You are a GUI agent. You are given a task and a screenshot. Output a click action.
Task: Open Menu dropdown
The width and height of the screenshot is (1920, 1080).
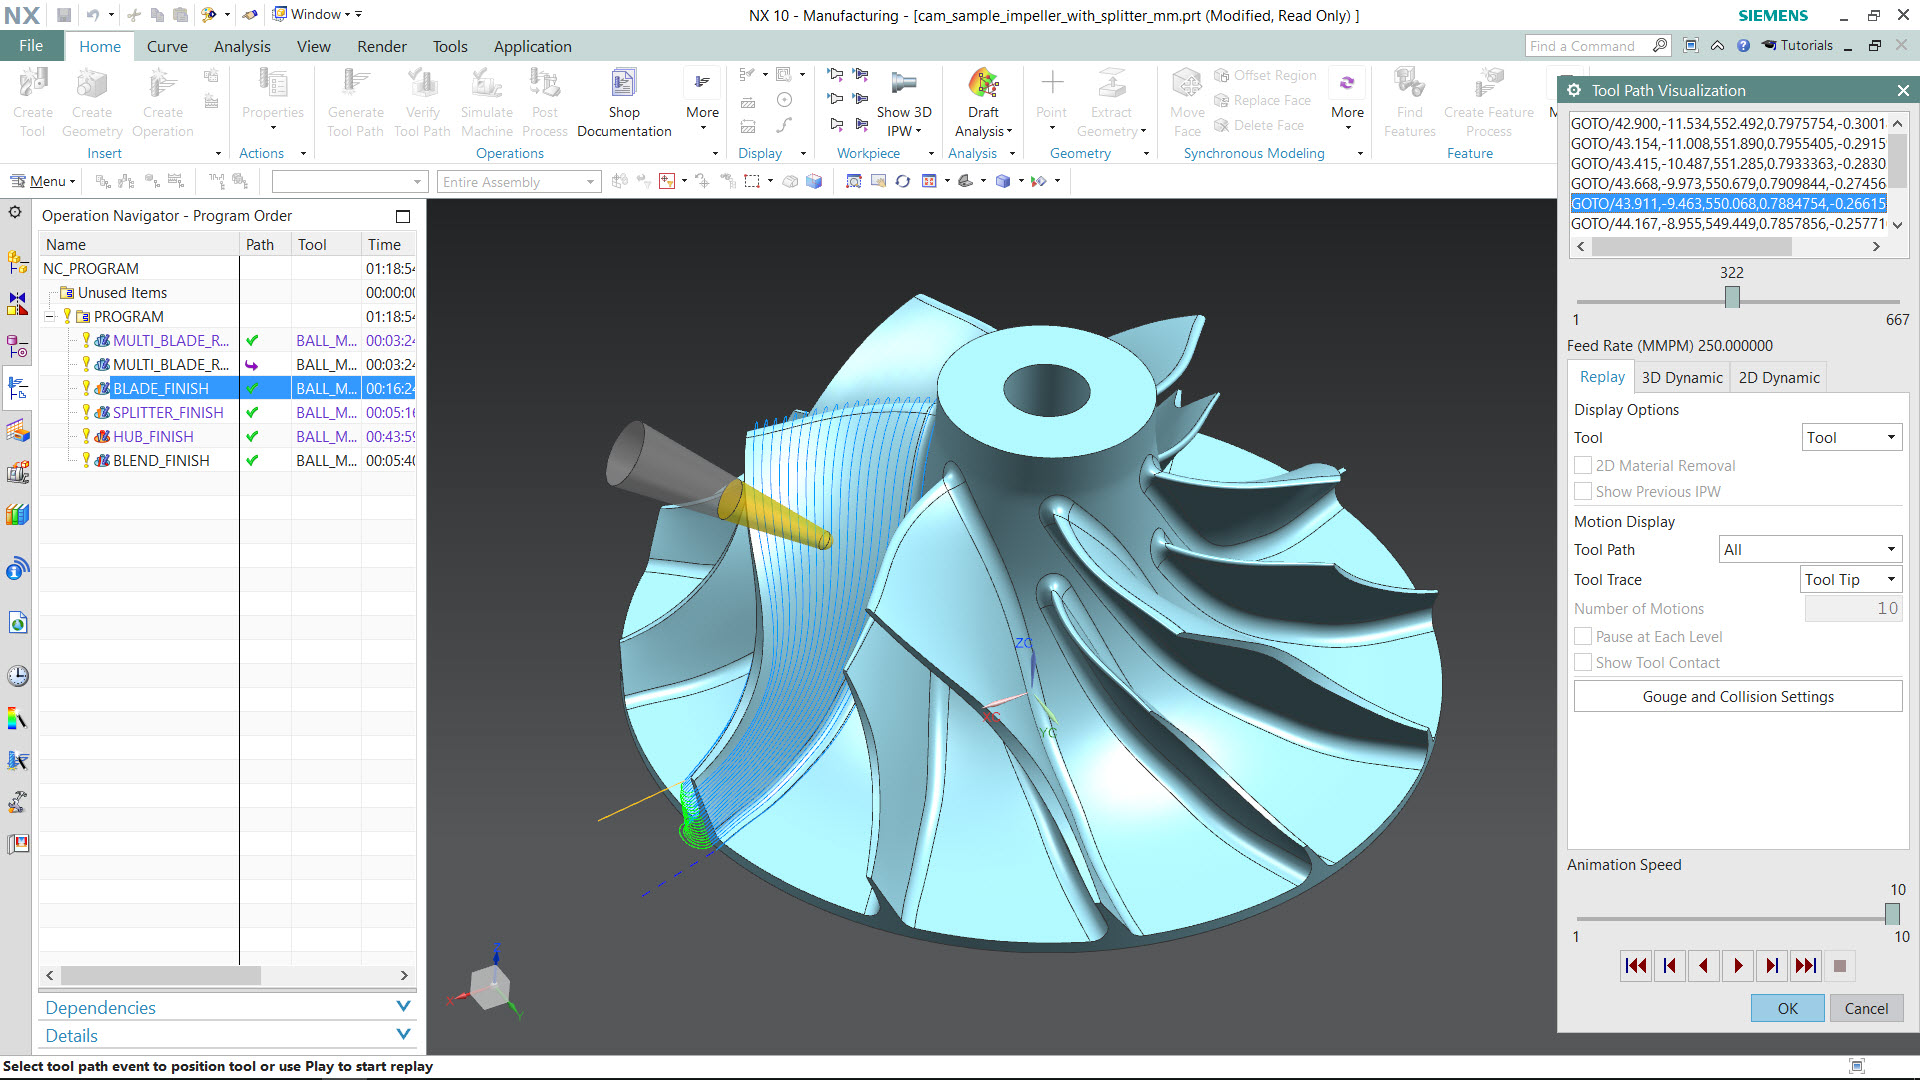(43, 181)
